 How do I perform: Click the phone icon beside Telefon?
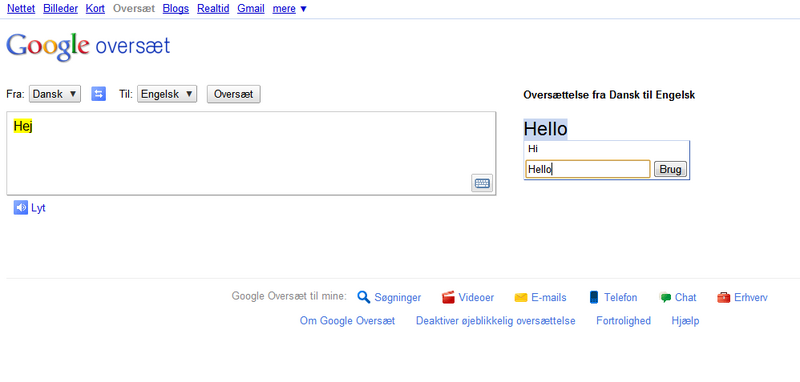(x=593, y=297)
